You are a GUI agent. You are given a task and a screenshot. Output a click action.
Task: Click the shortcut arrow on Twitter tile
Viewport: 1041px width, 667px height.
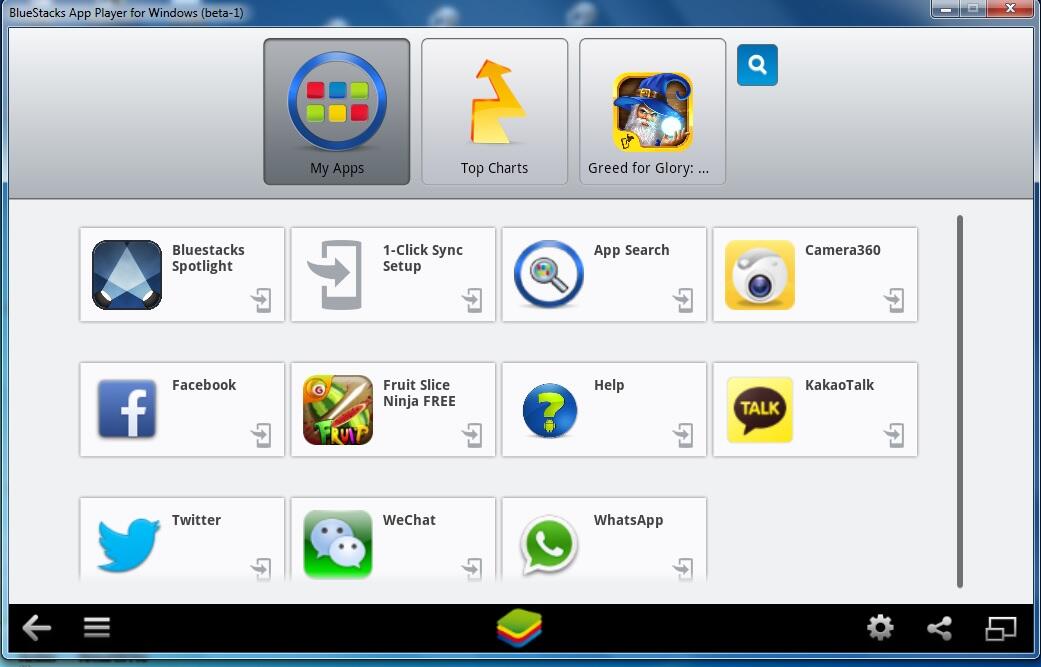point(262,569)
